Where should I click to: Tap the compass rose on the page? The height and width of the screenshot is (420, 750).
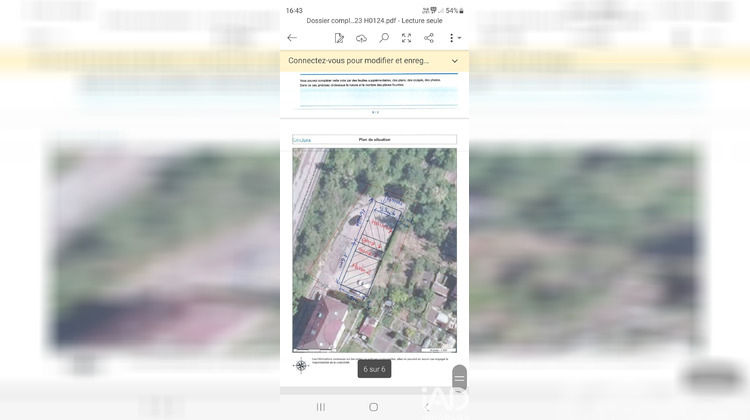[x=300, y=365]
